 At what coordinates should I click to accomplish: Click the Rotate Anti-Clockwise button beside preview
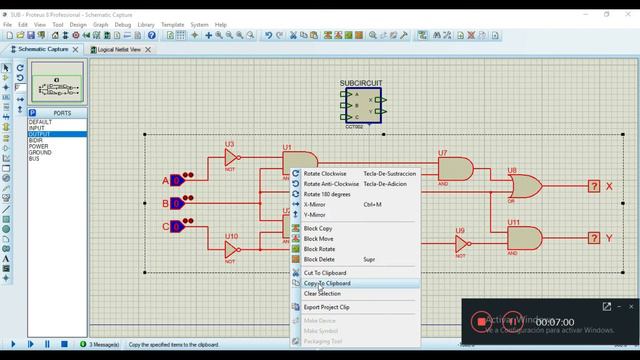click(20, 78)
